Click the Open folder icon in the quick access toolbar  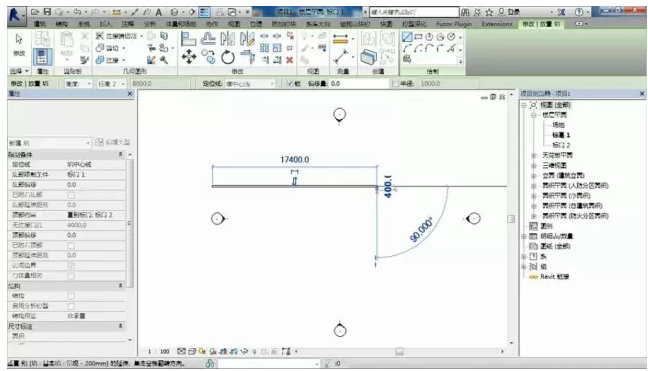coord(36,12)
